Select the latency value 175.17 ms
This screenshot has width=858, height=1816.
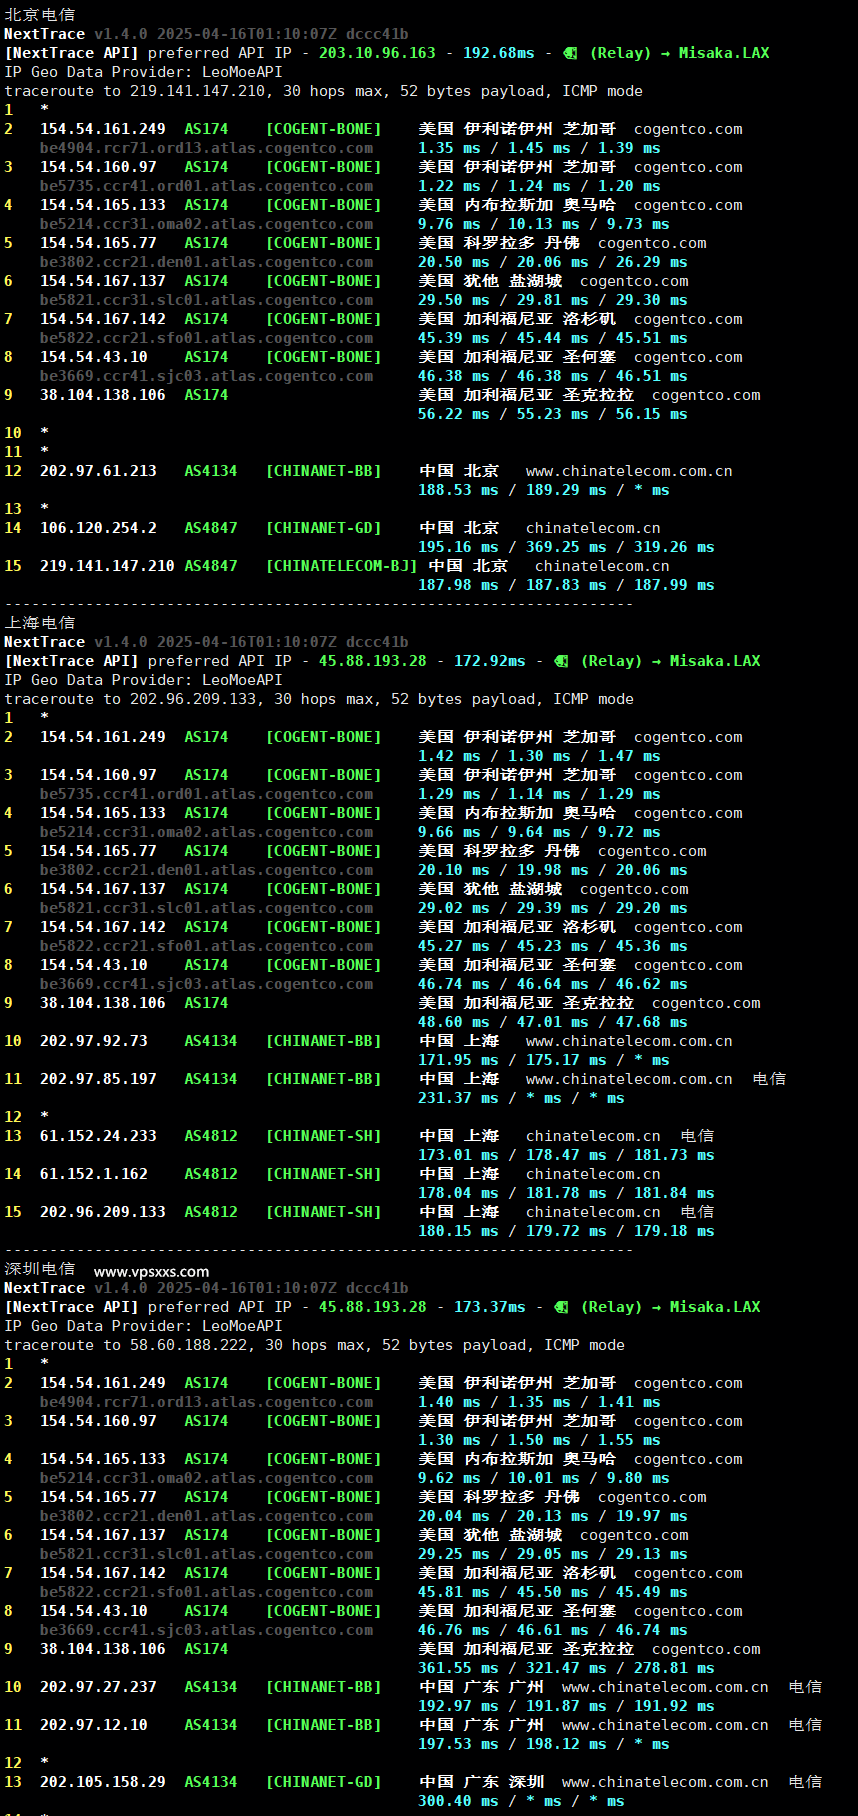point(566,1060)
